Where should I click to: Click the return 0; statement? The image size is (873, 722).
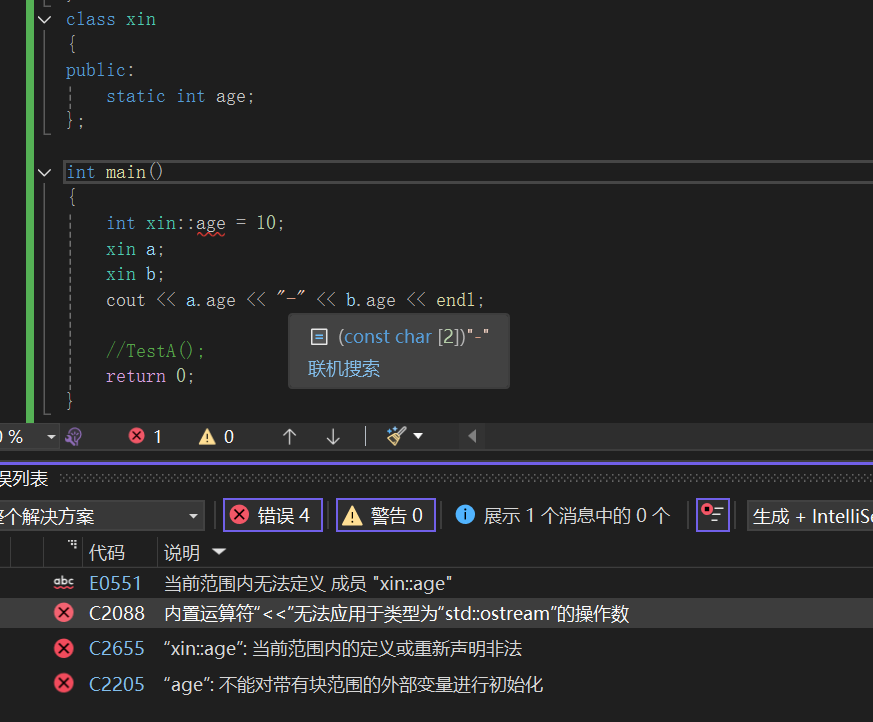(150, 376)
